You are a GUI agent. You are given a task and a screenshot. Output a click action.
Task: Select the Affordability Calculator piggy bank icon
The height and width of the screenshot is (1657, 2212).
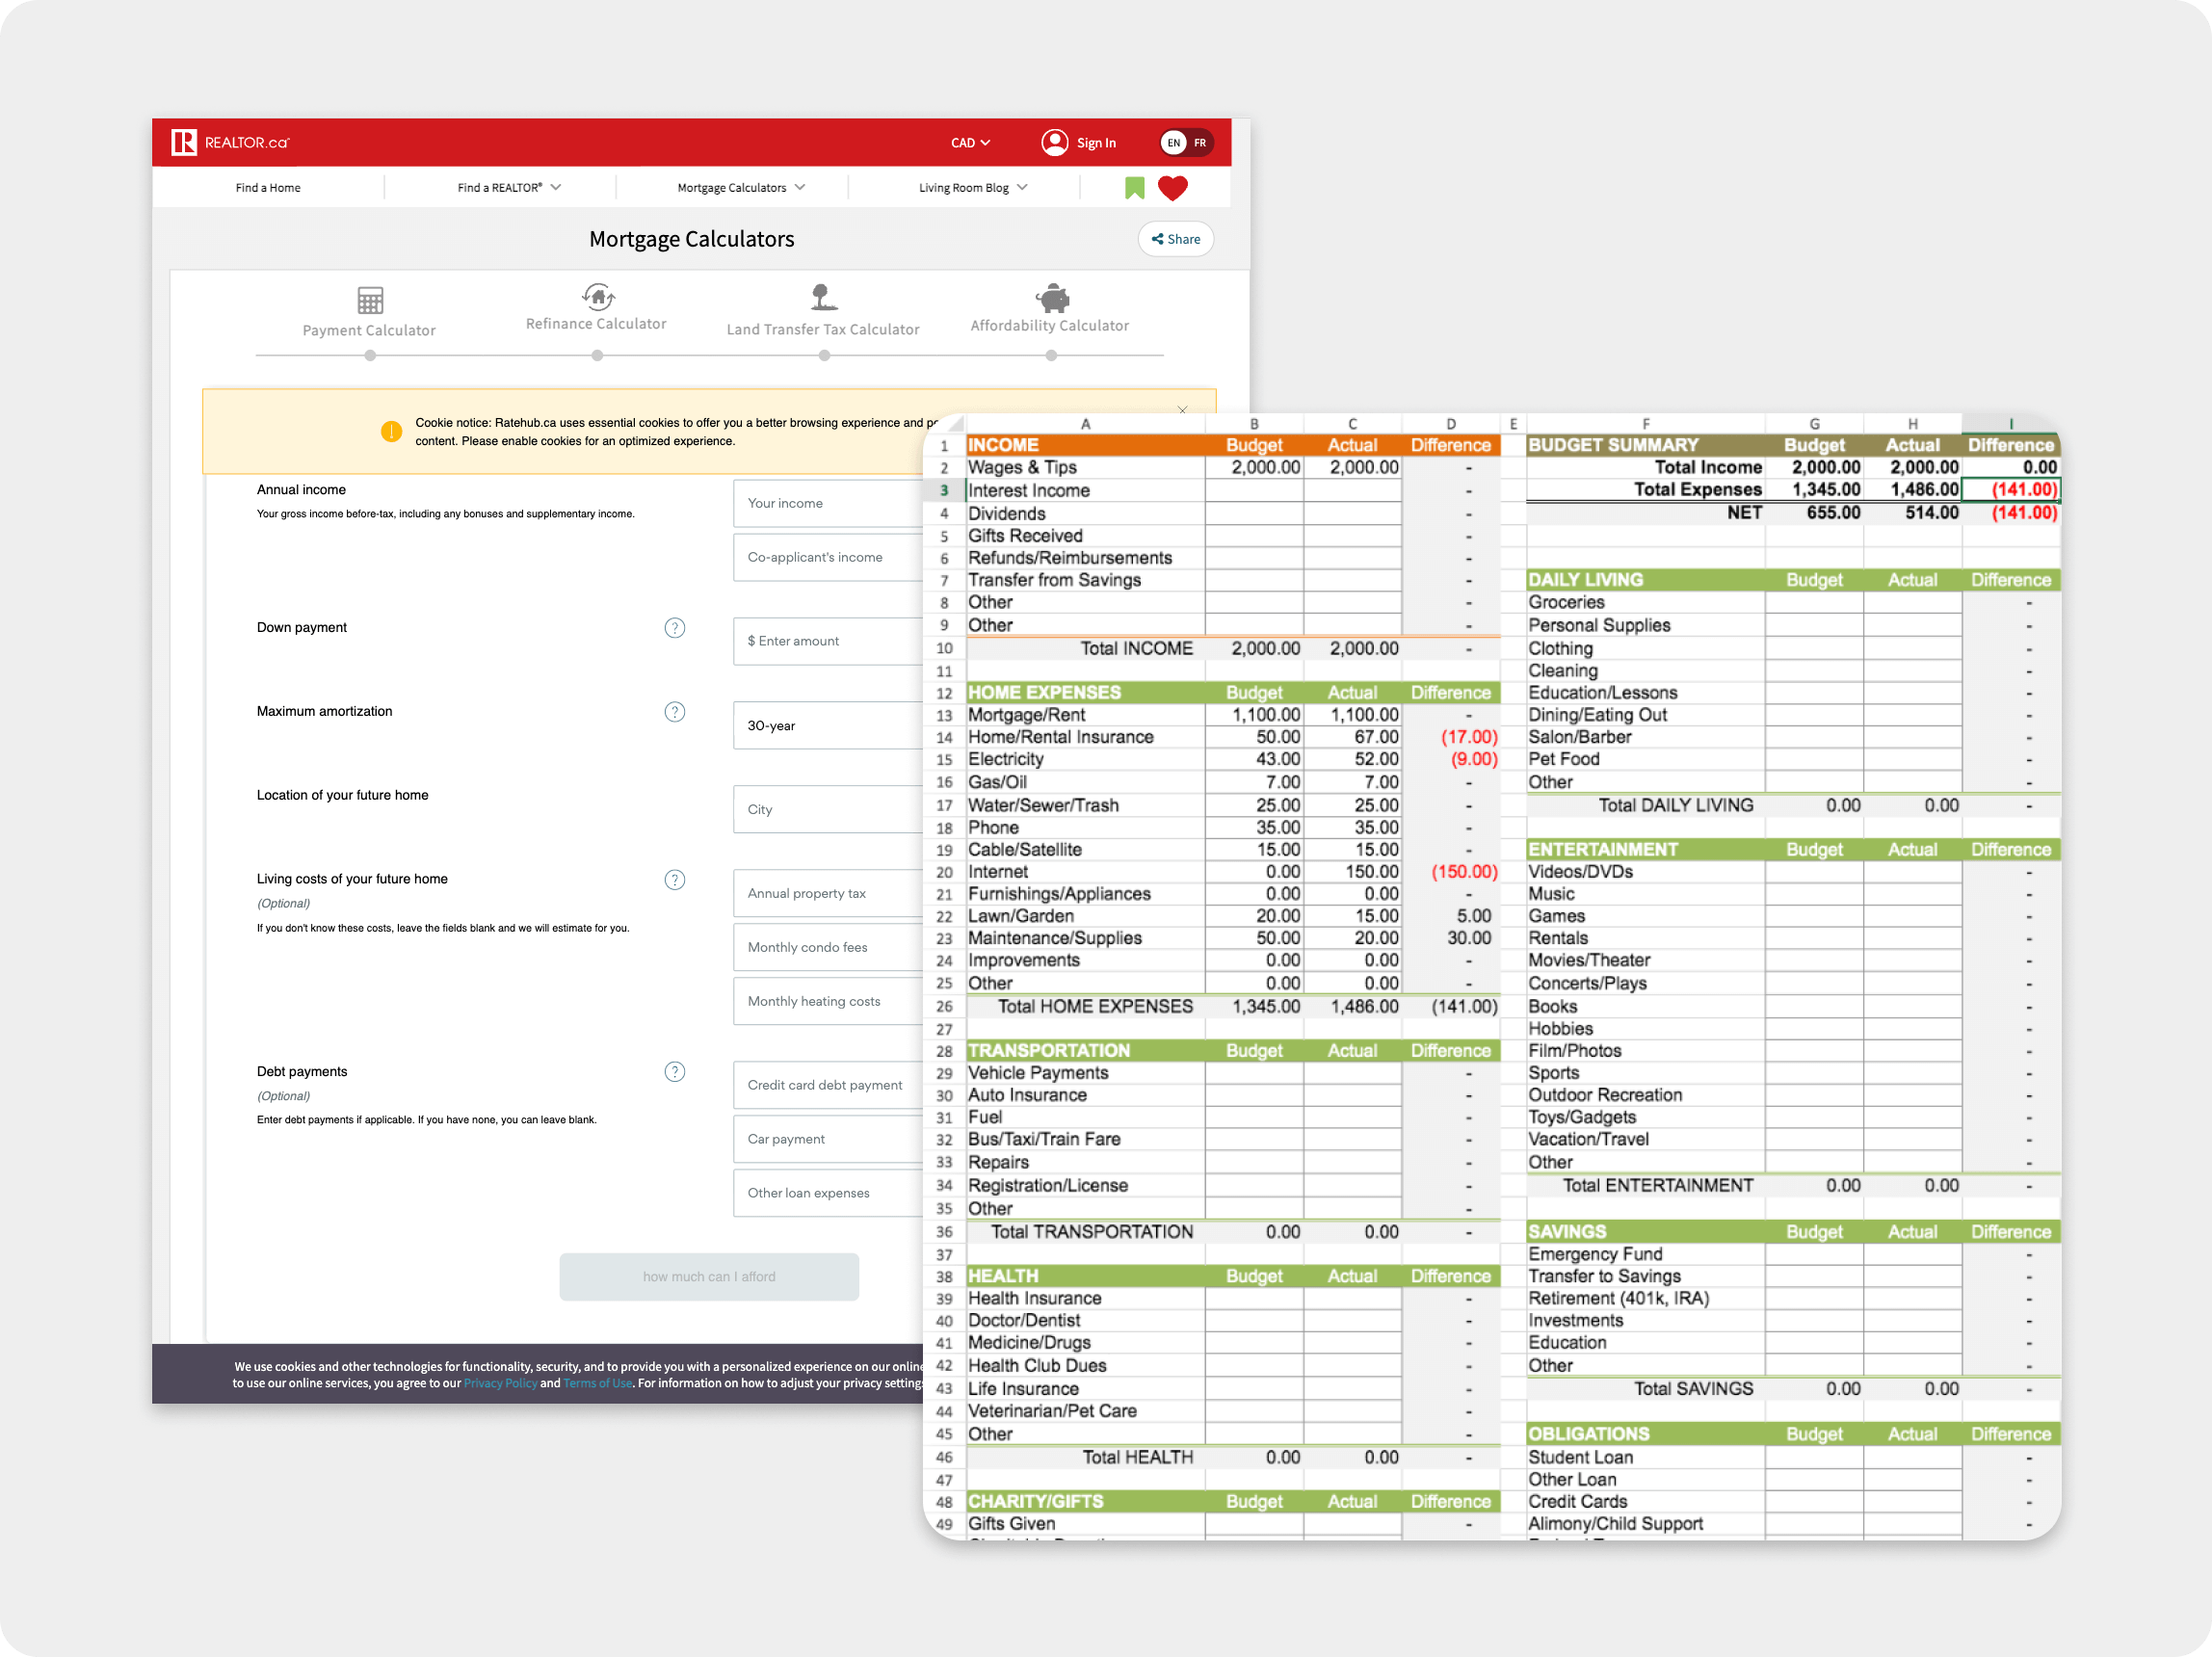pos(1052,298)
